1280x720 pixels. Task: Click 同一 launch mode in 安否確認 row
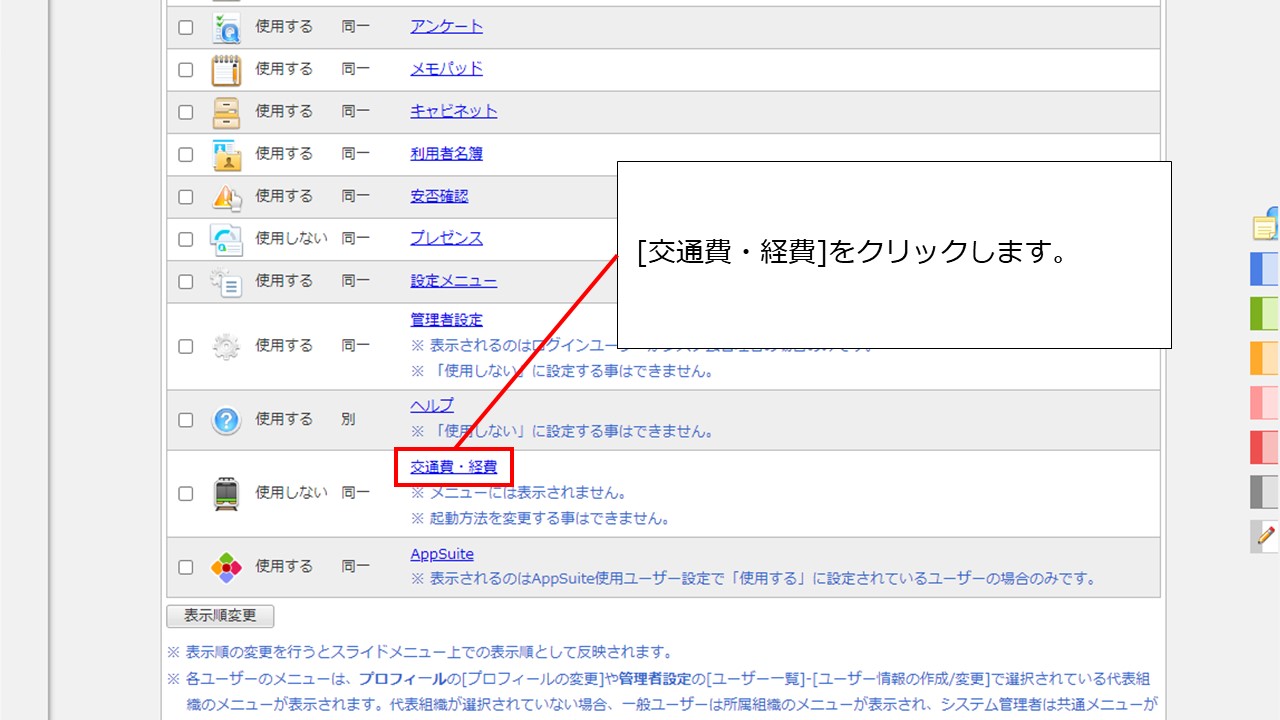[x=355, y=196]
